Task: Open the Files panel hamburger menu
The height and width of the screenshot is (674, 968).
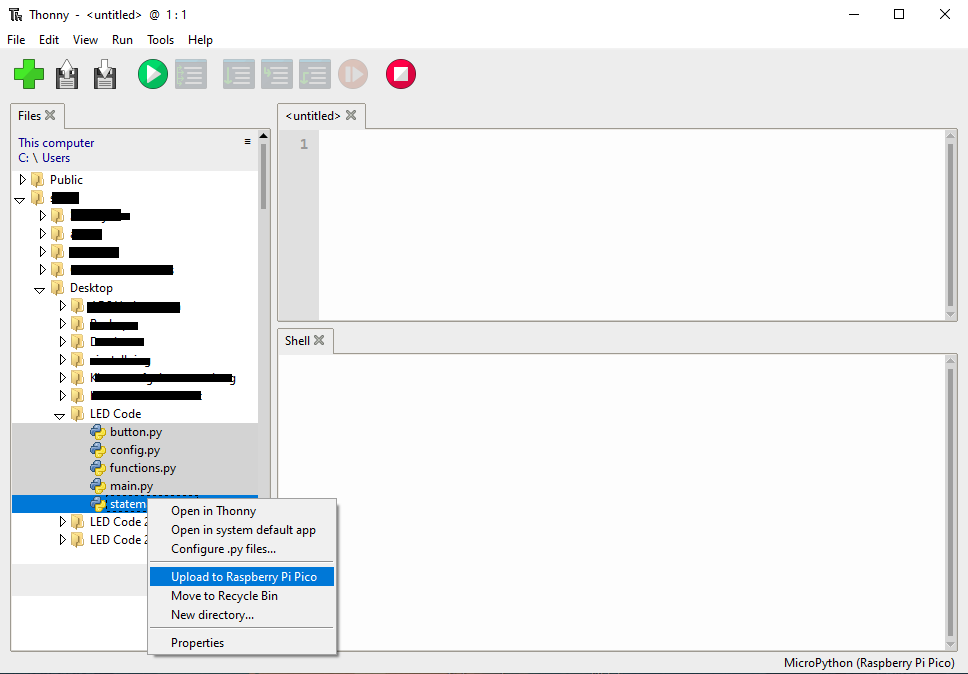Action: pyautogui.click(x=248, y=142)
